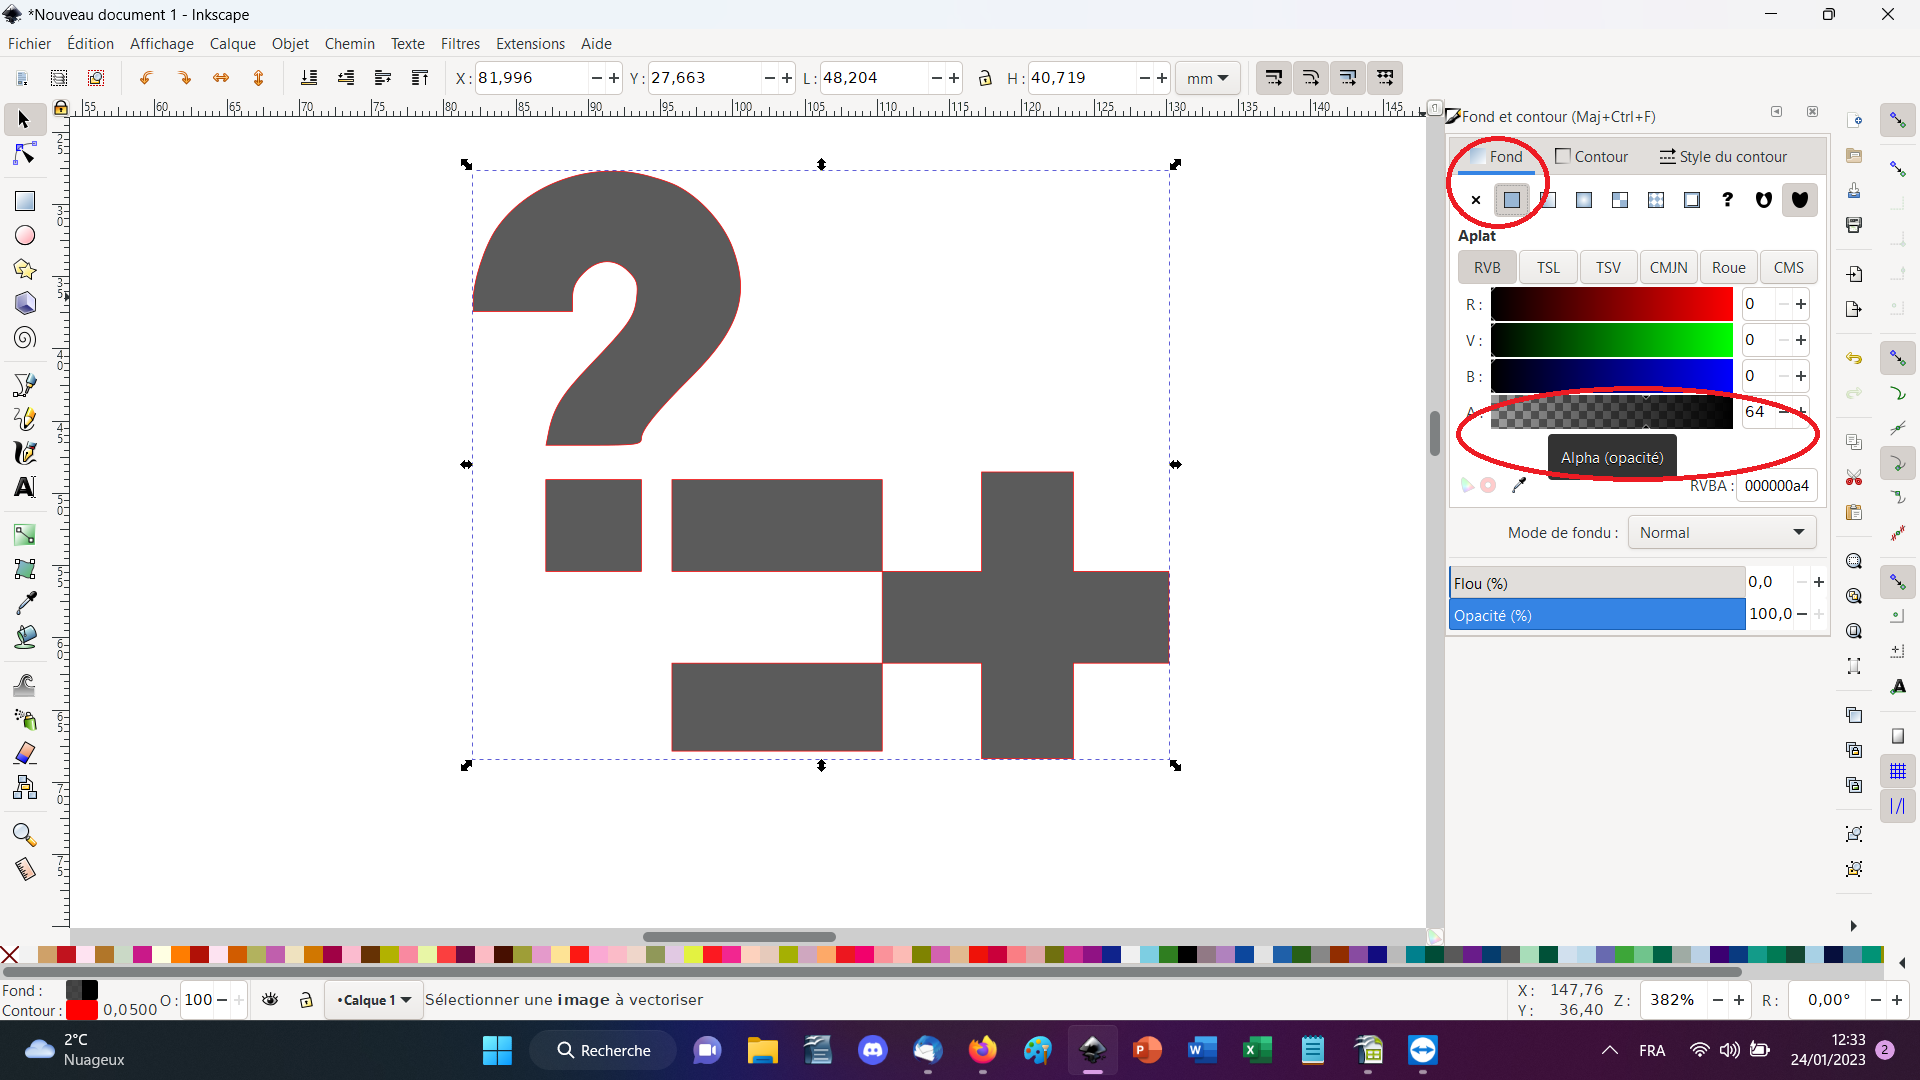Click the Group objects icon
This screenshot has width=1920, height=1080.
[x=1854, y=834]
